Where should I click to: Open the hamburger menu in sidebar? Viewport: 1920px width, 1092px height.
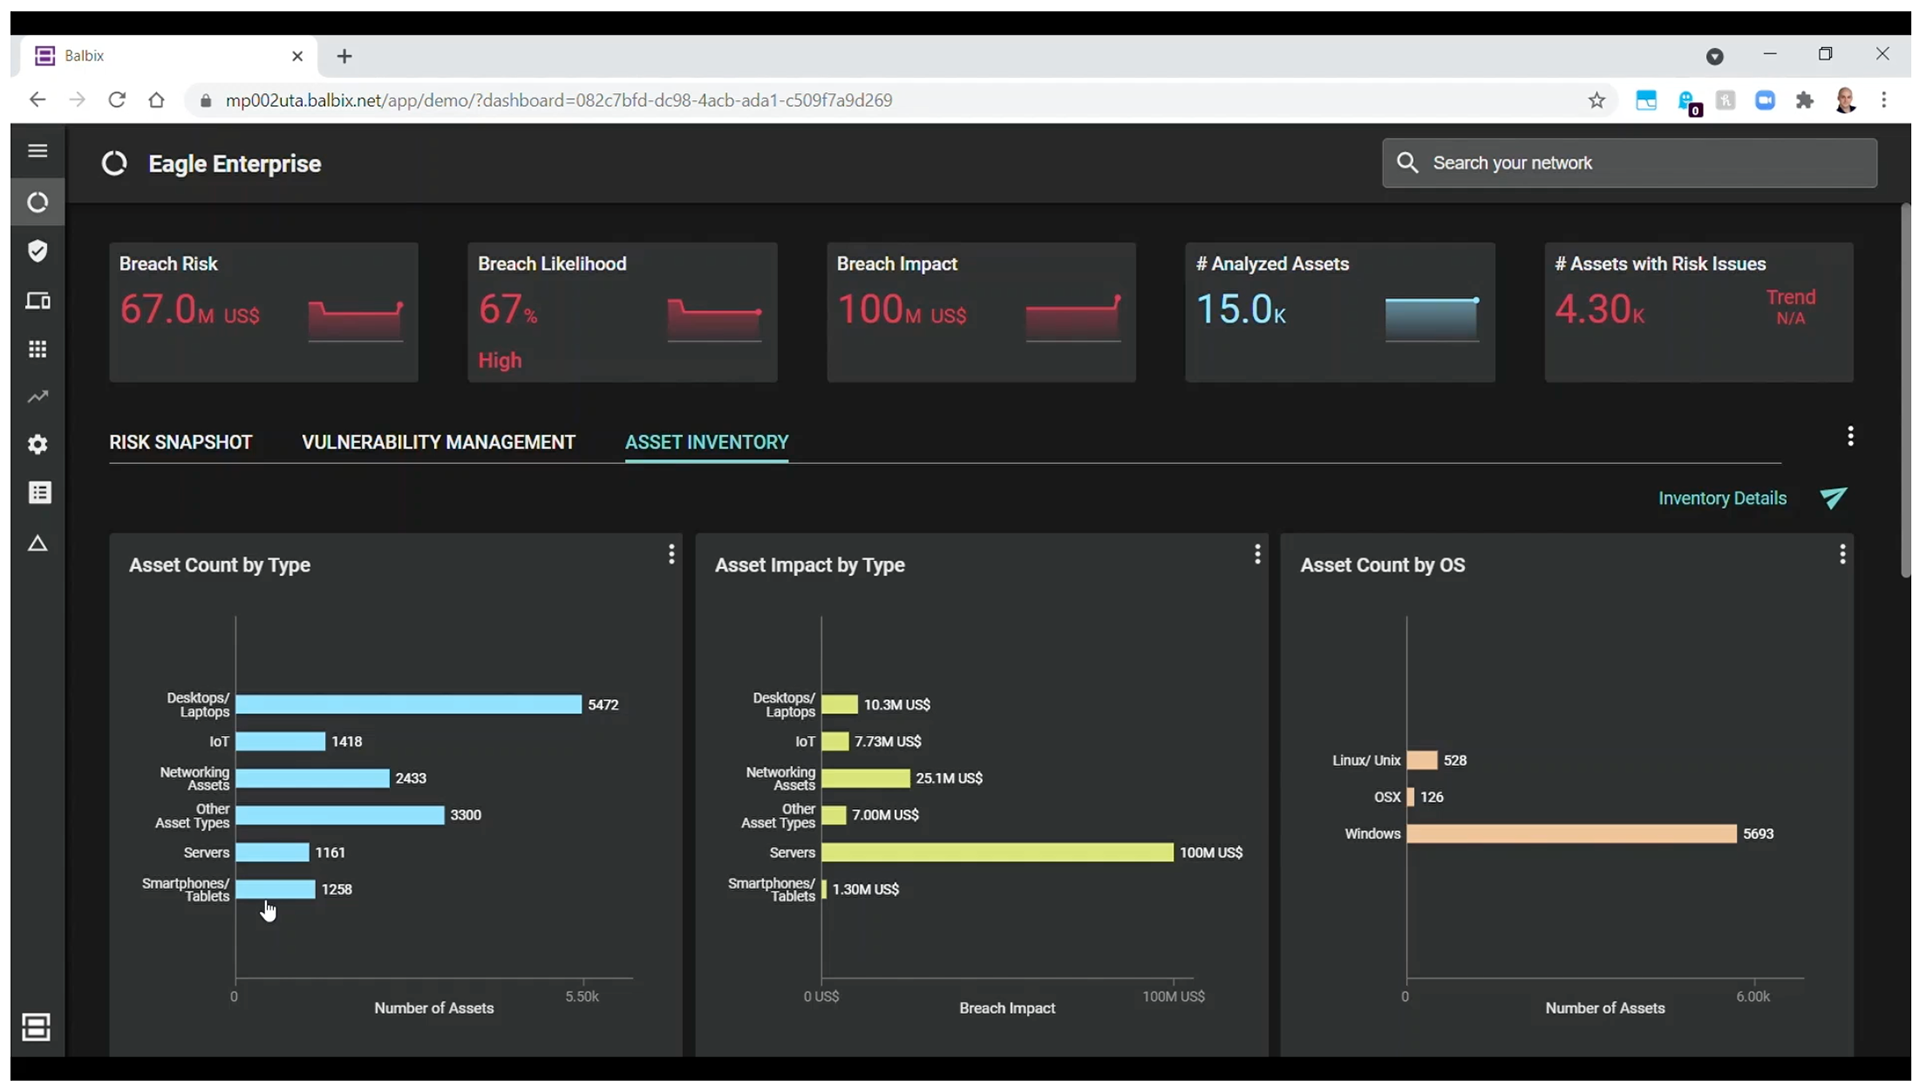(x=38, y=151)
